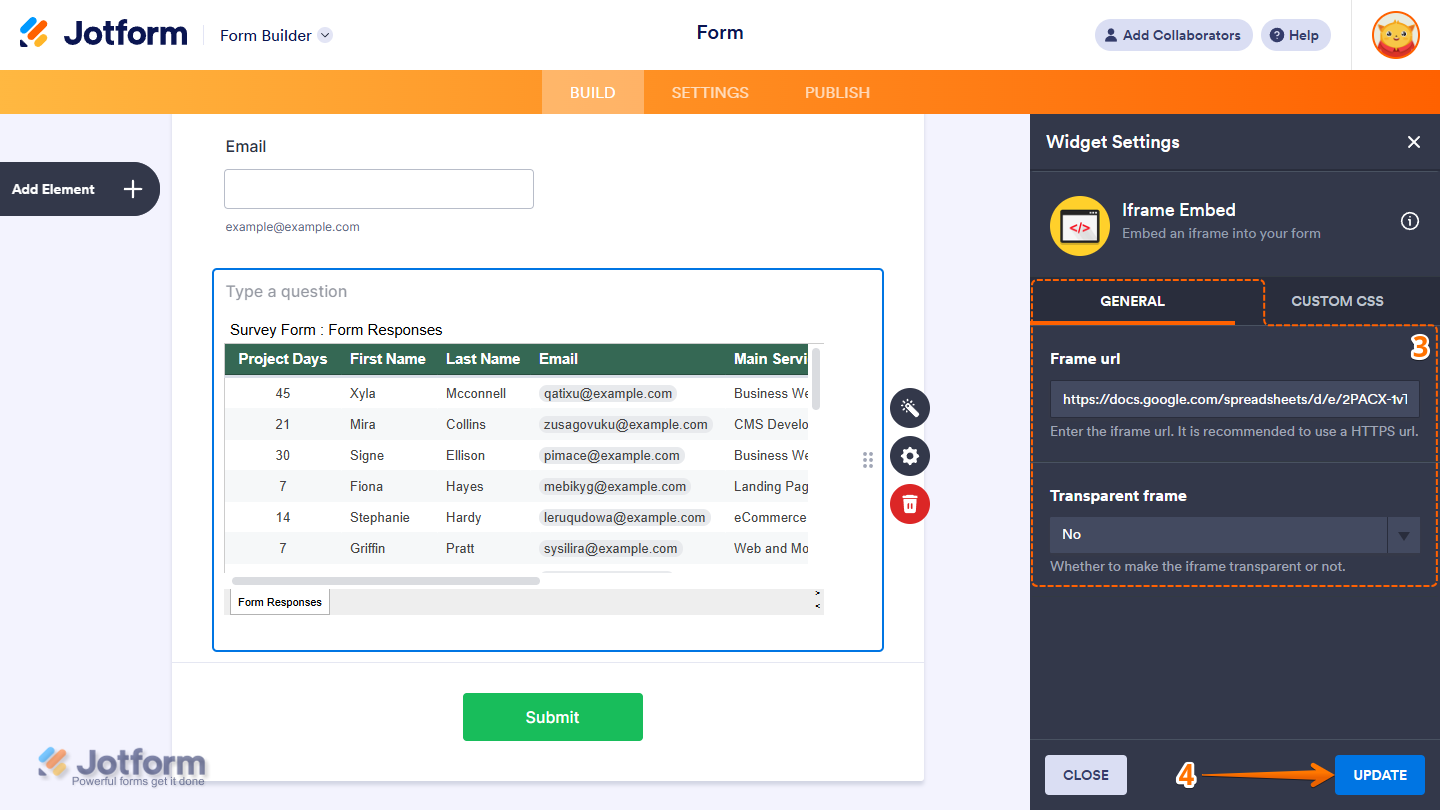Click the sysilira@example.com cell
This screenshot has height=810, width=1440.
(x=611, y=549)
